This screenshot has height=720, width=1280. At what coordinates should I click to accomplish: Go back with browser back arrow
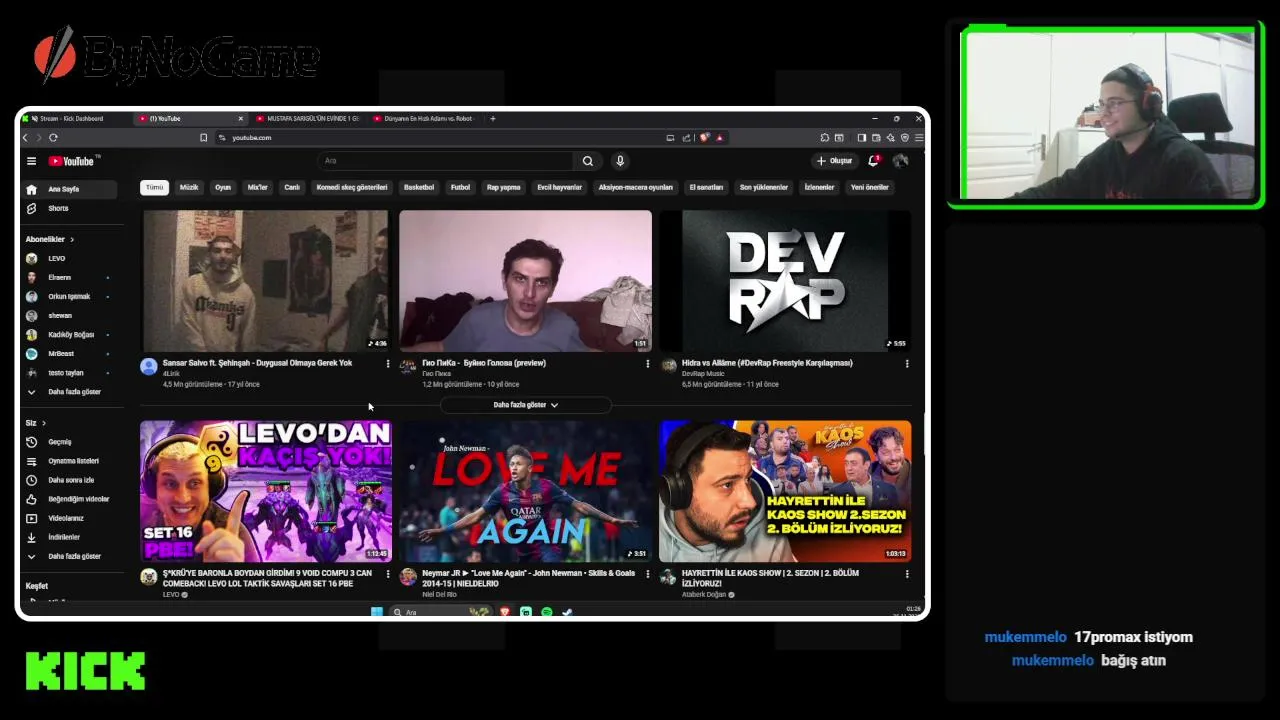point(27,138)
